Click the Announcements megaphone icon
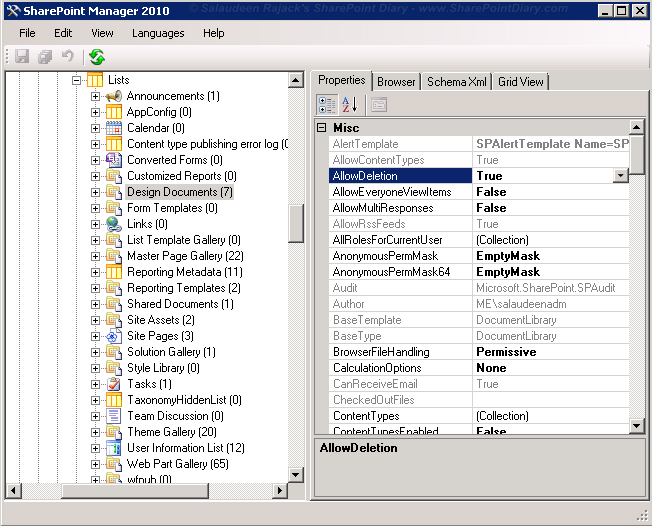Viewport: 652px width, 526px height. [x=114, y=96]
